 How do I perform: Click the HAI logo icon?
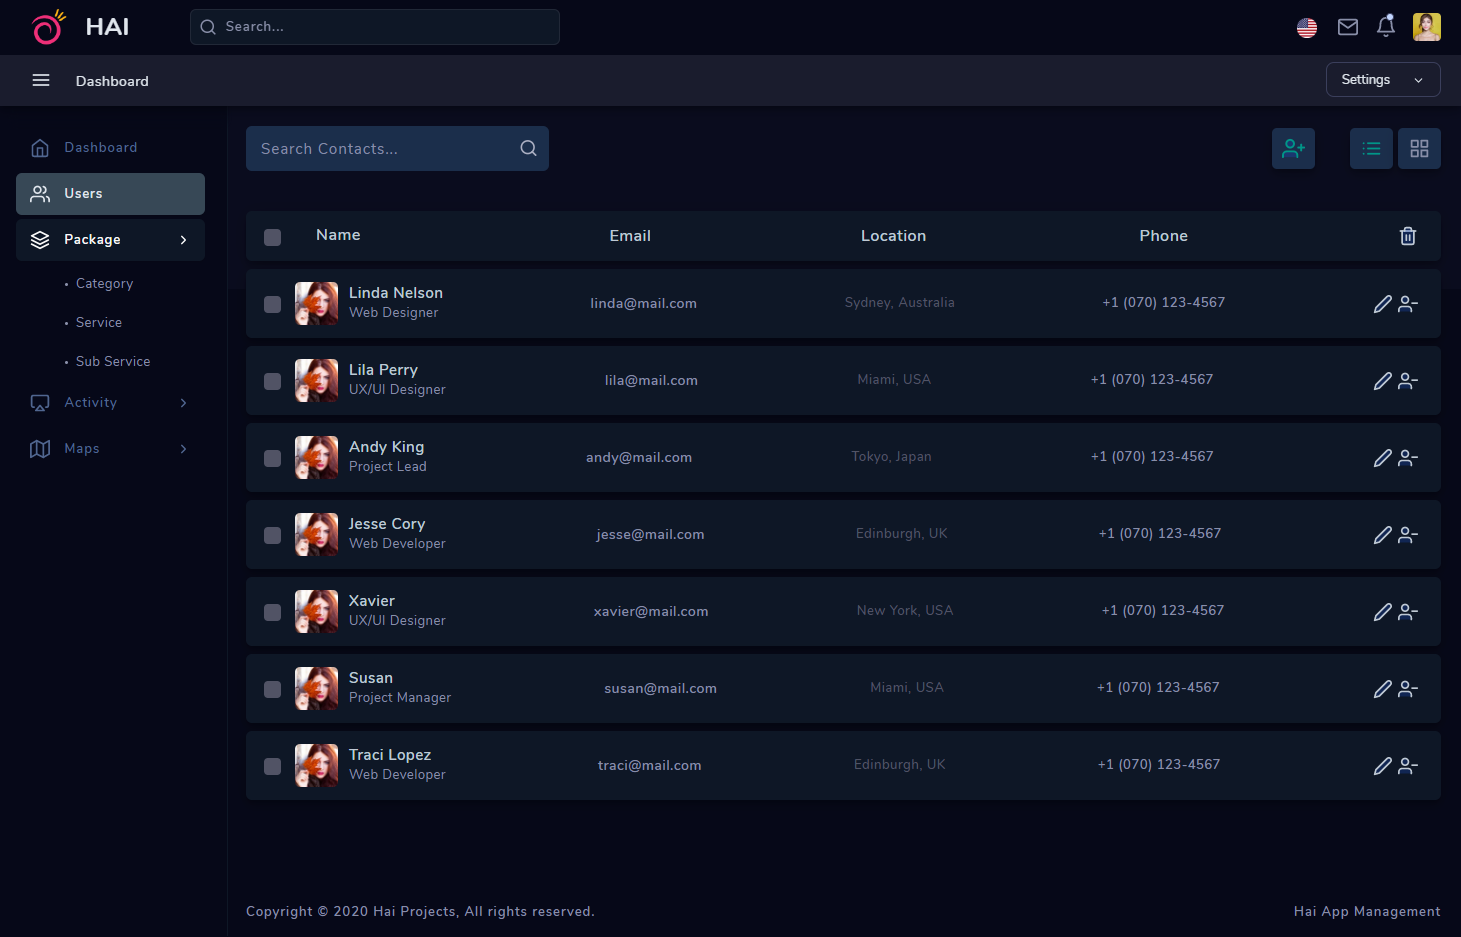[47, 27]
